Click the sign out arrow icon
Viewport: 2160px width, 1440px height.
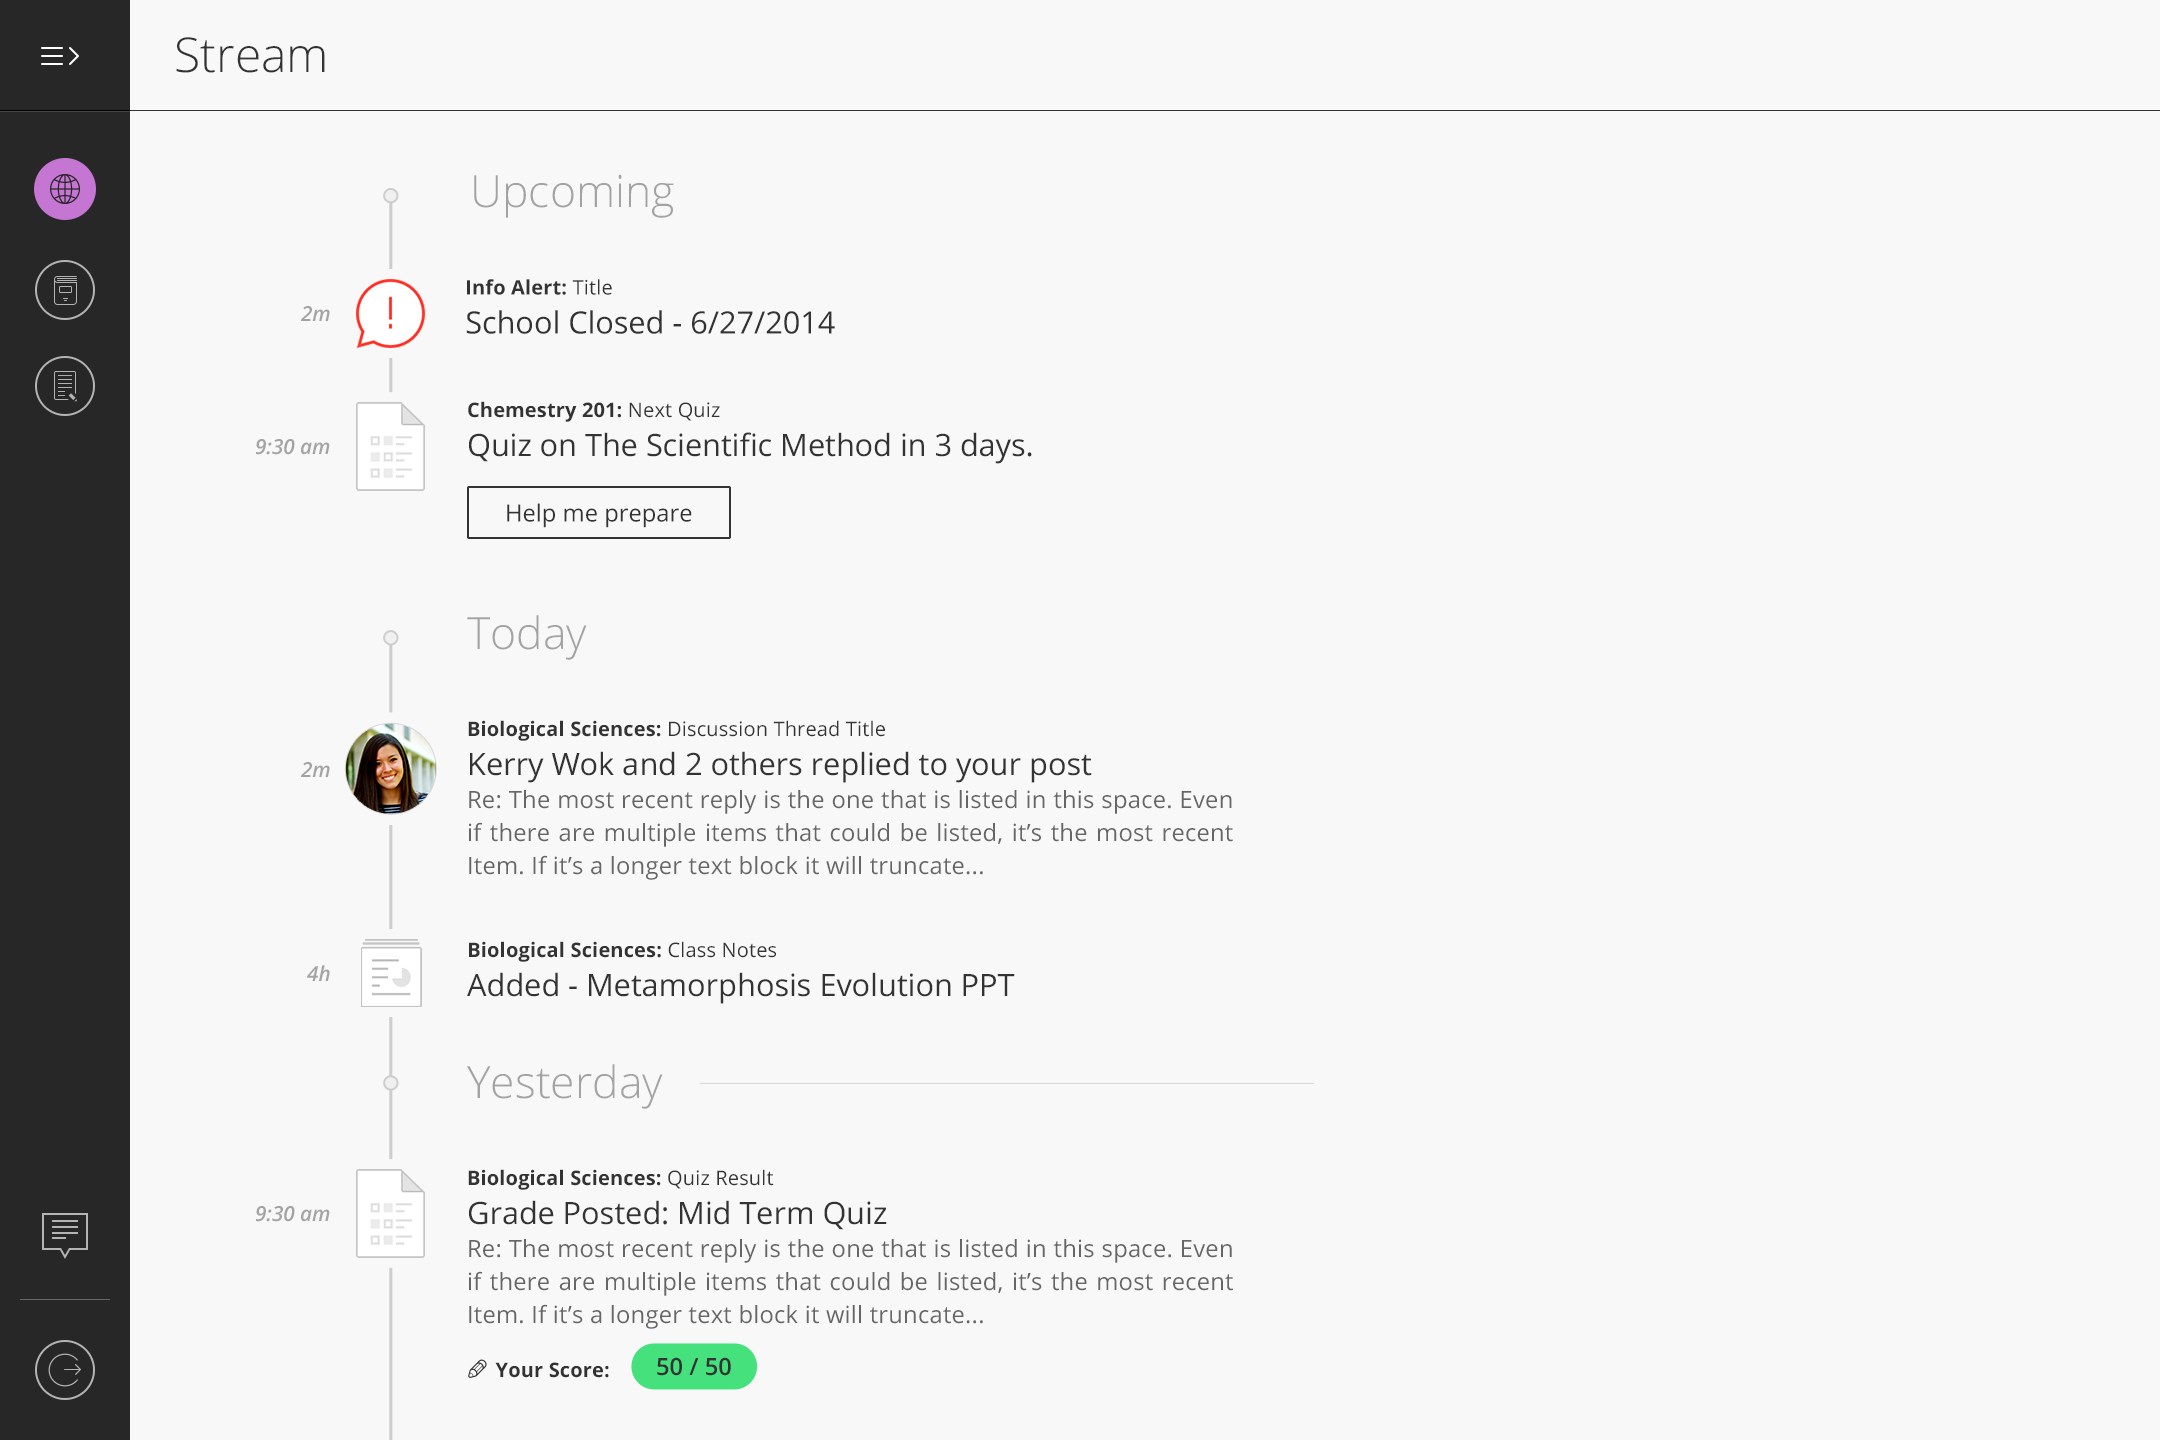(x=65, y=1369)
